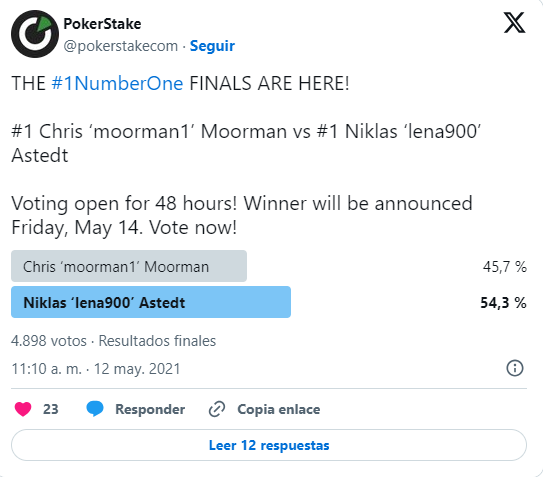Screen dimensions: 543x477
Task: Click the chain link copy icon
Action: tap(217, 409)
